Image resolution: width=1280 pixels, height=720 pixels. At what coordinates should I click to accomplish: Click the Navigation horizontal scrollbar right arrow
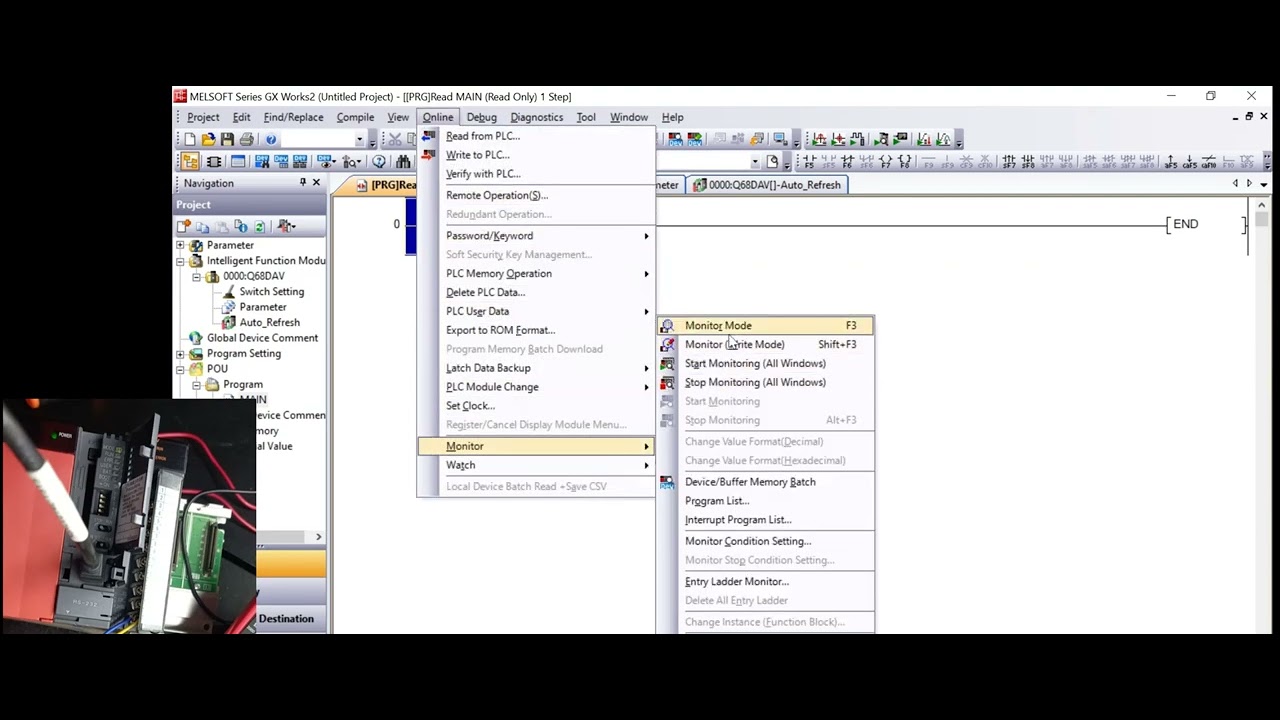click(319, 537)
